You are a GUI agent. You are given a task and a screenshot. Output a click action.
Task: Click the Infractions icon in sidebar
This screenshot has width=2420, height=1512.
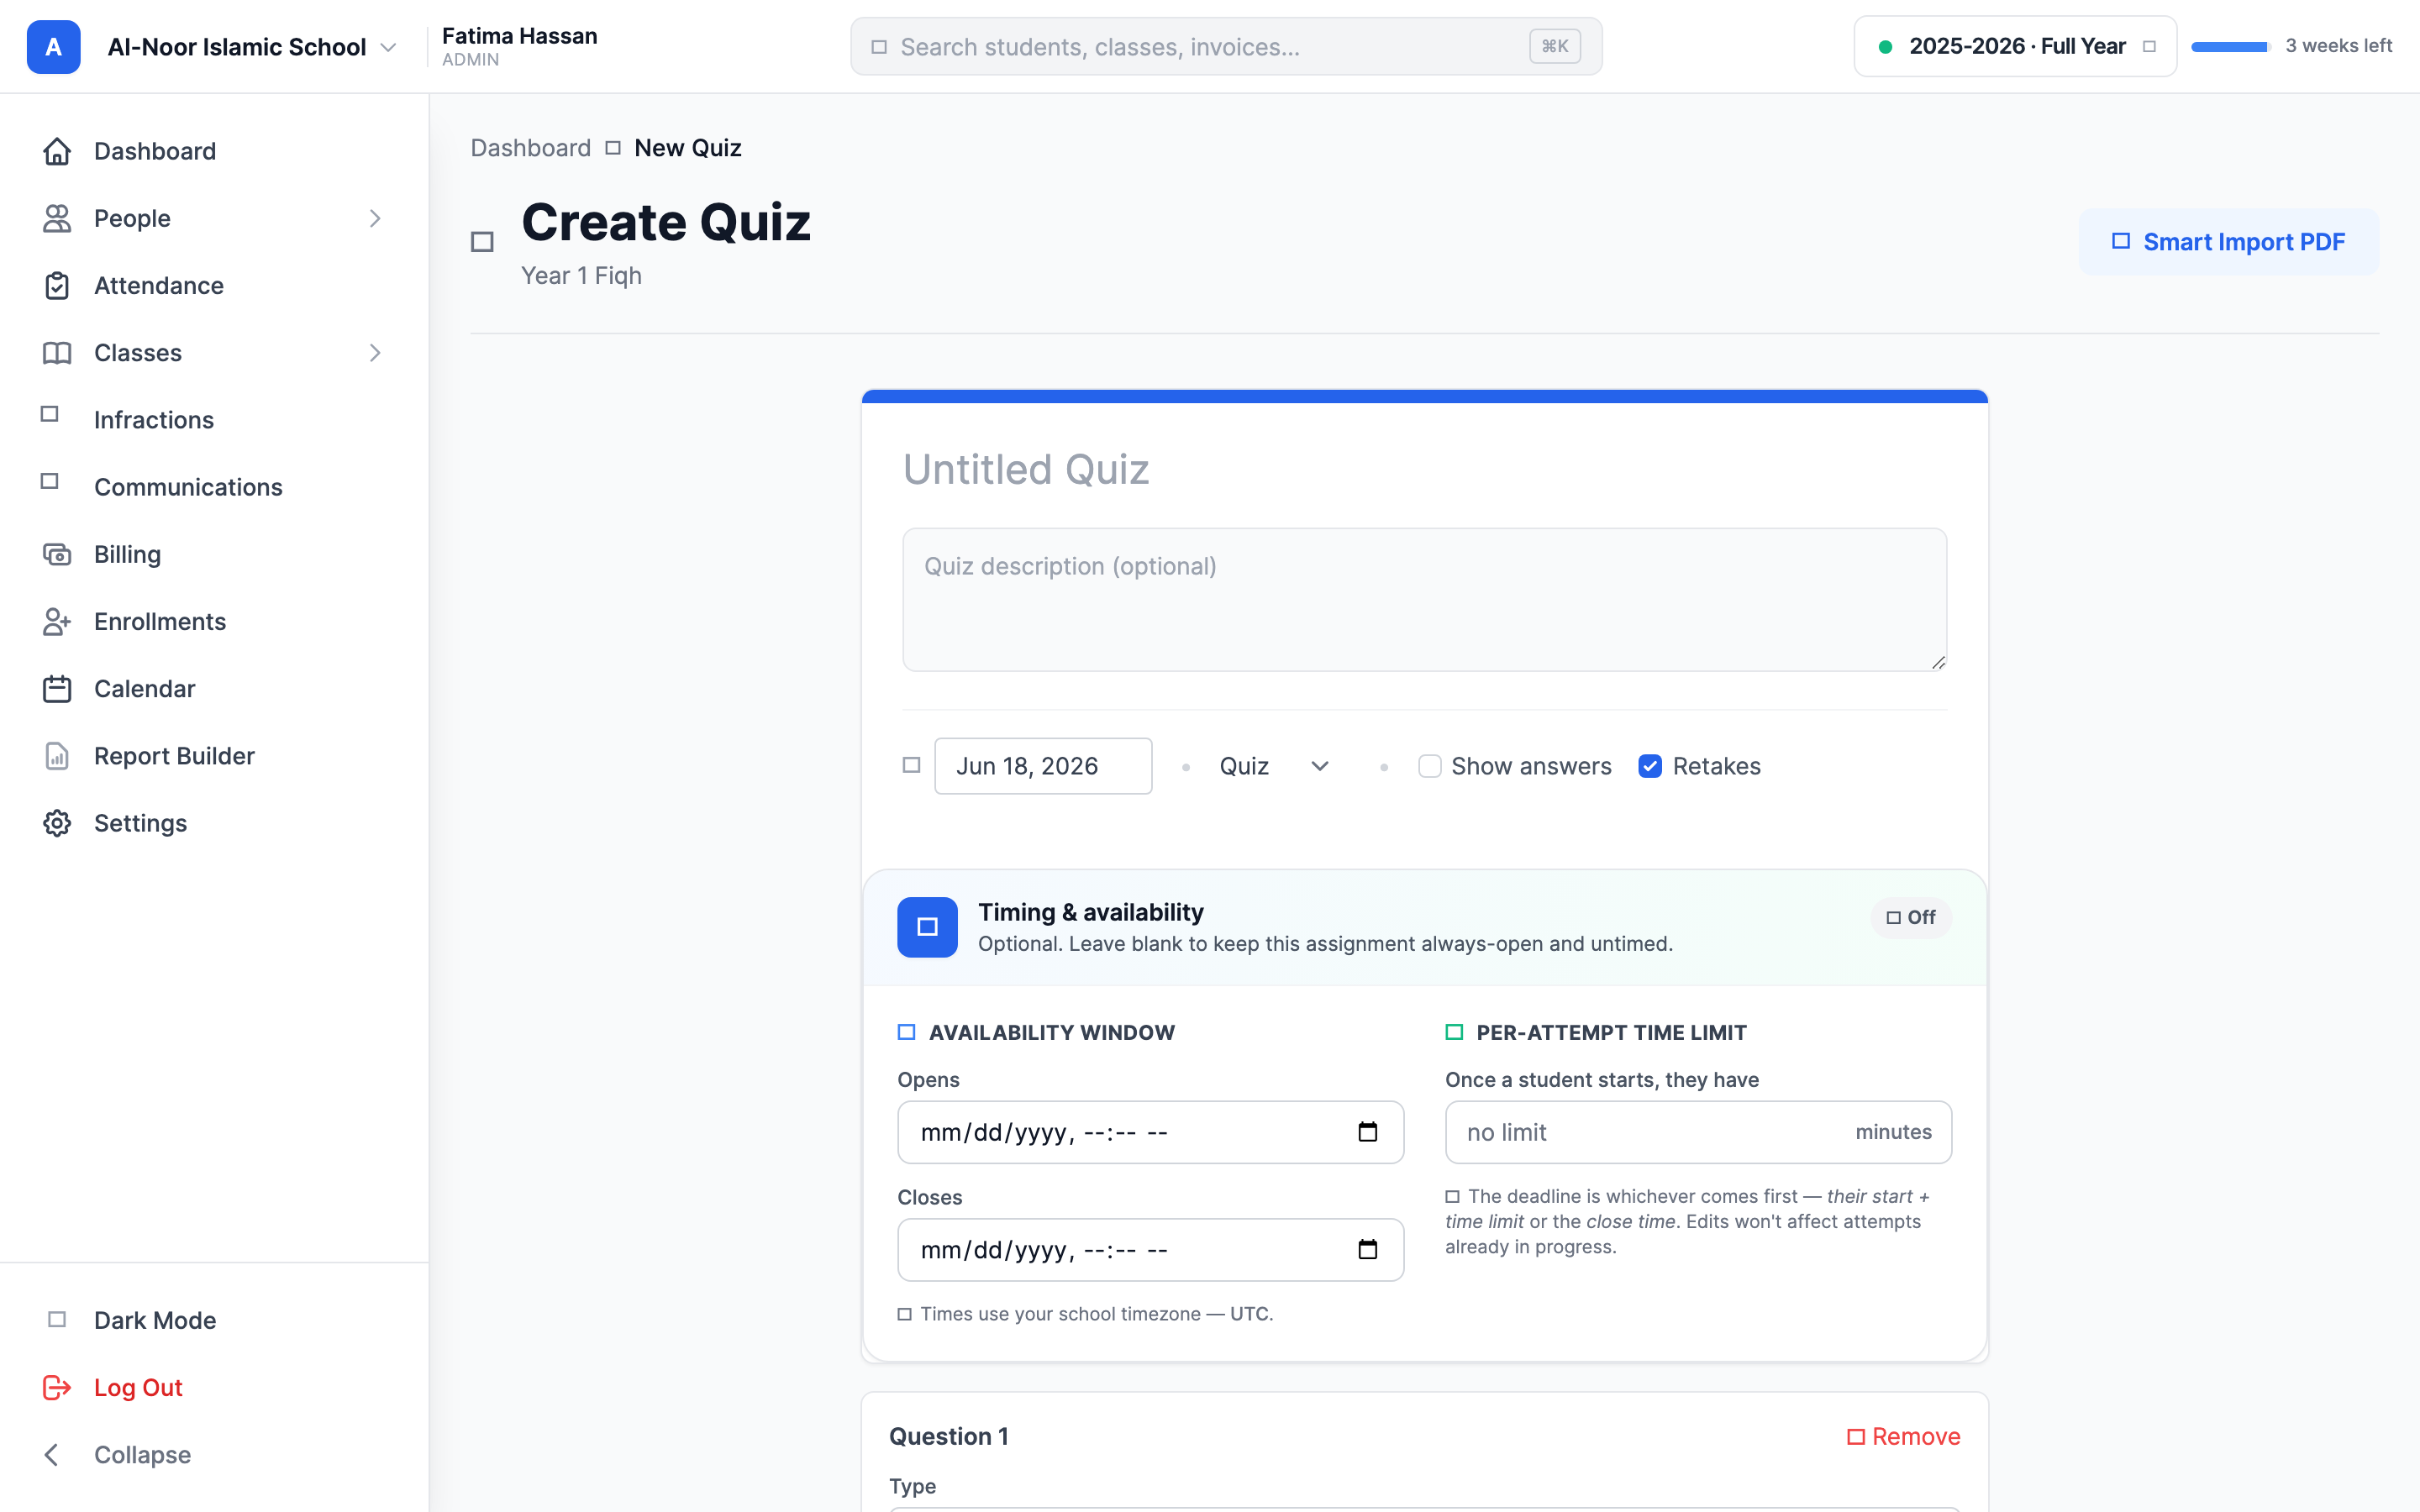50,414
